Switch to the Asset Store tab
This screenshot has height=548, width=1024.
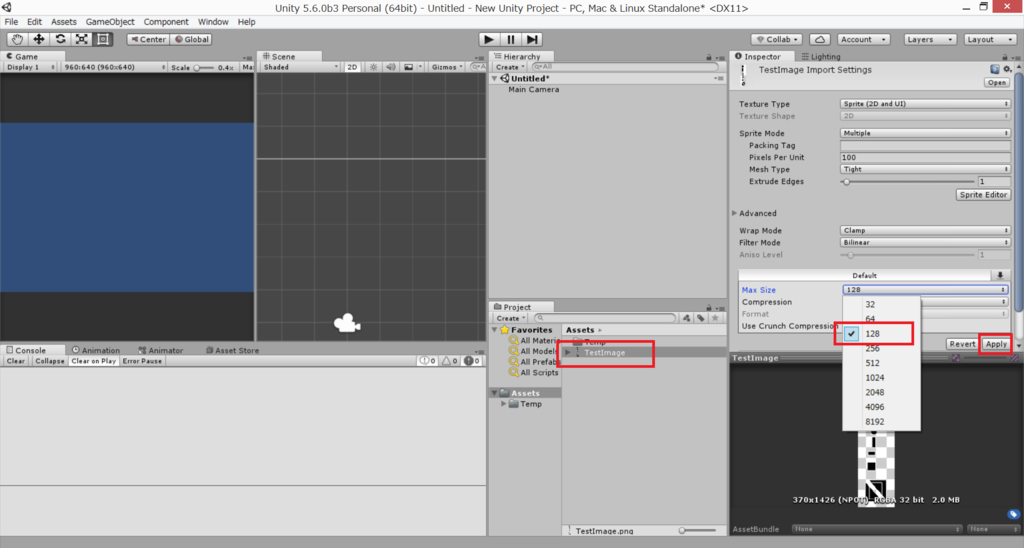[232, 350]
